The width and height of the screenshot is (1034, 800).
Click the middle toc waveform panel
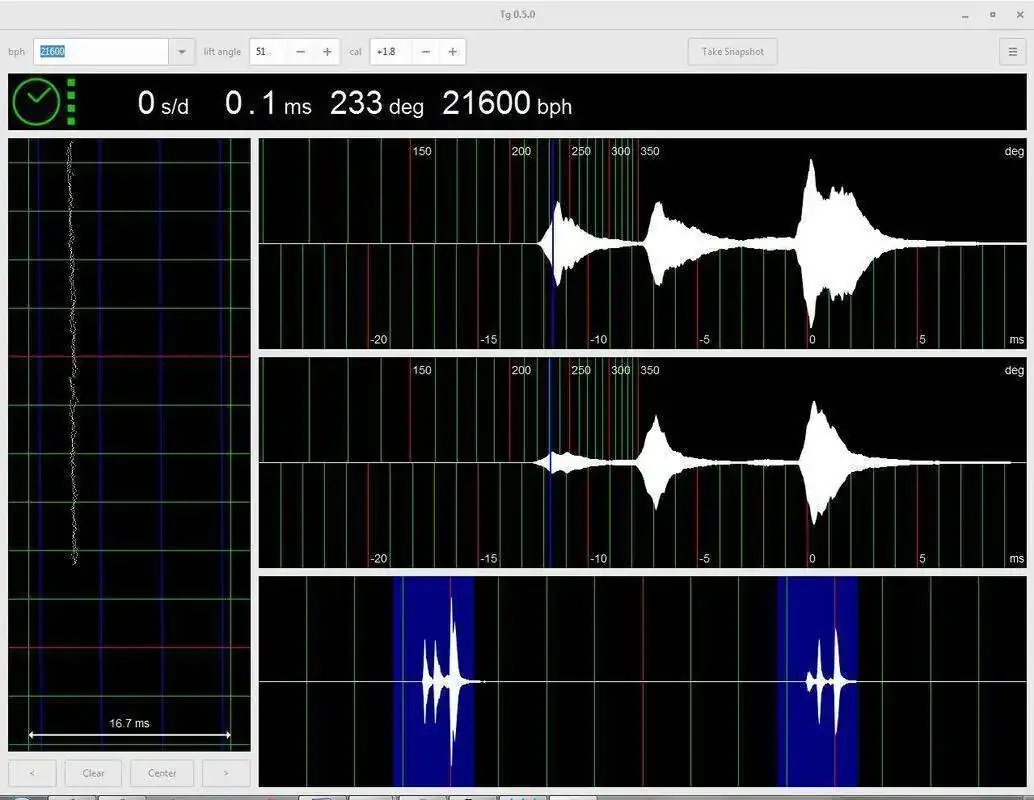[x=642, y=462]
